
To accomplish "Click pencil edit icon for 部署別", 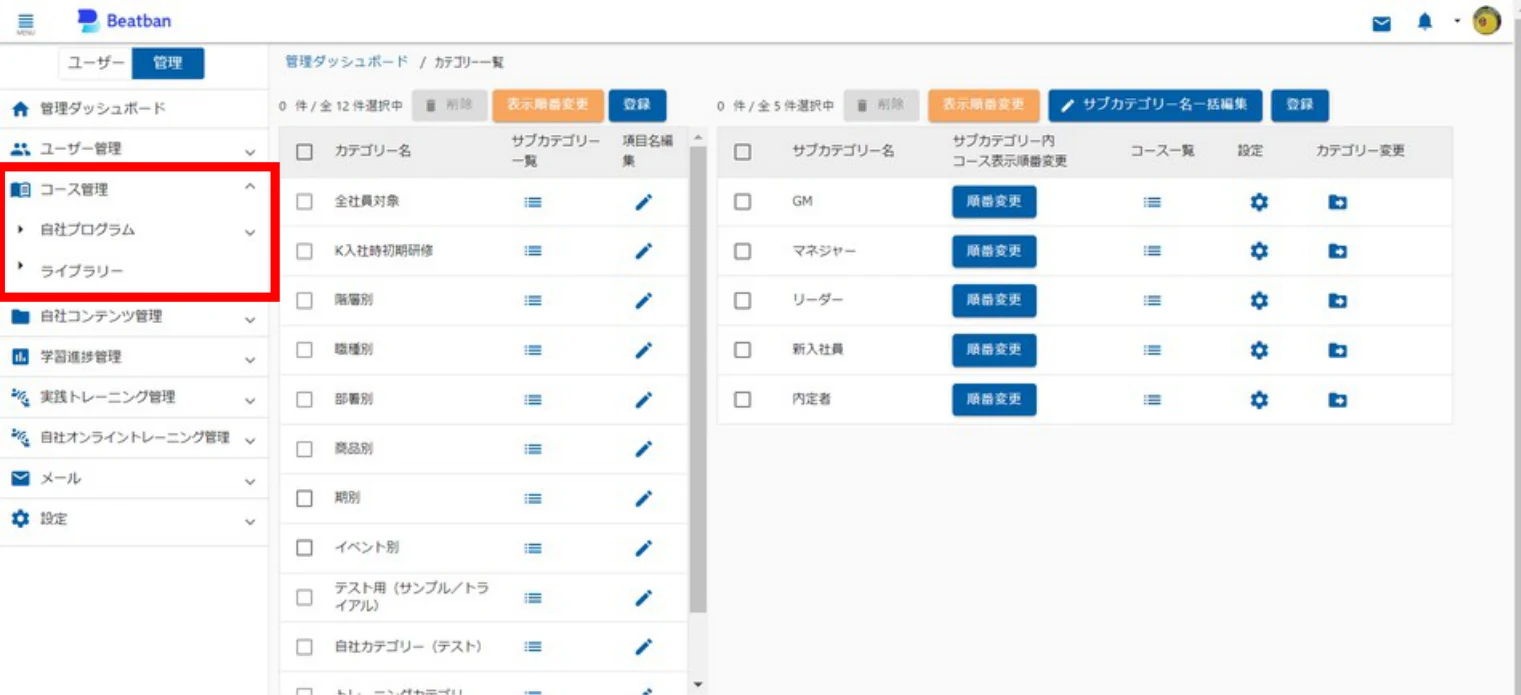I will coord(644,399).
